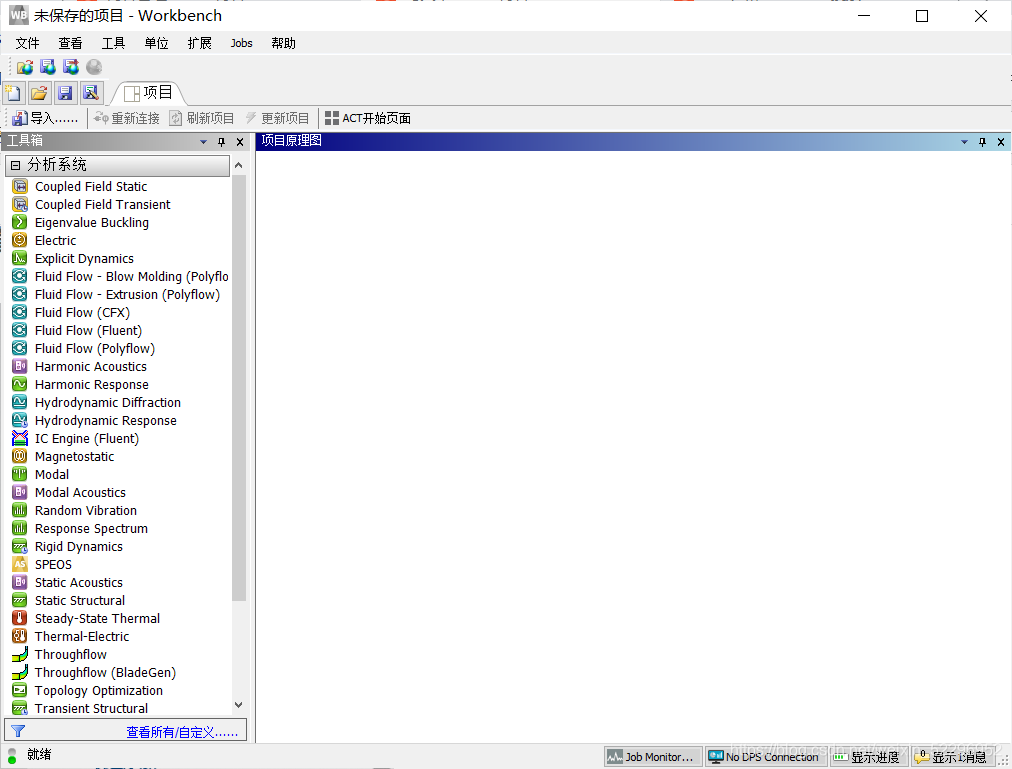Click the Magnetostatic icon
Viewport: 1012px width, 769px height.
coord(20,456)
